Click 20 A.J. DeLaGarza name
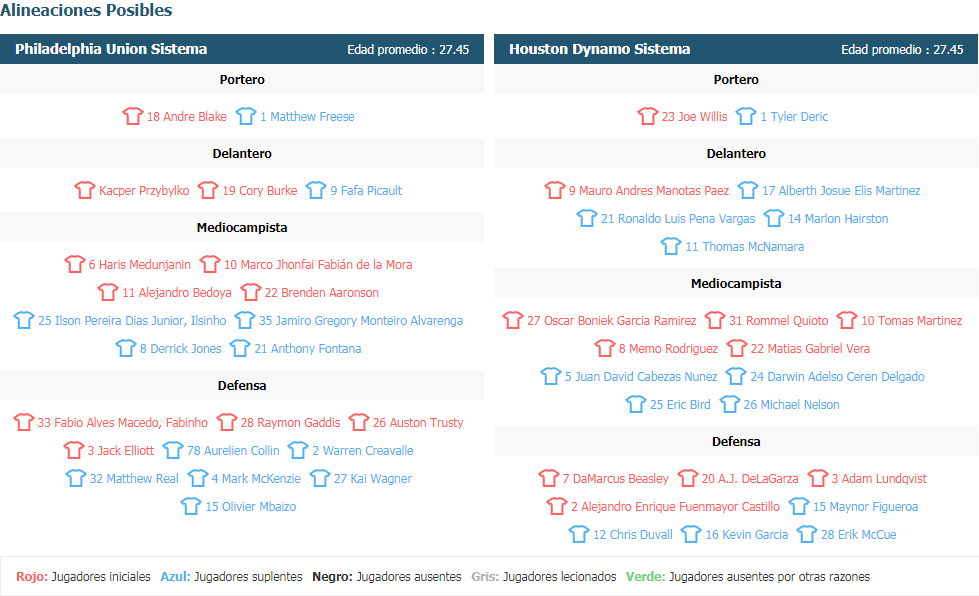The image size is (979, 596). pyautogui.click(x=750, y=479)
